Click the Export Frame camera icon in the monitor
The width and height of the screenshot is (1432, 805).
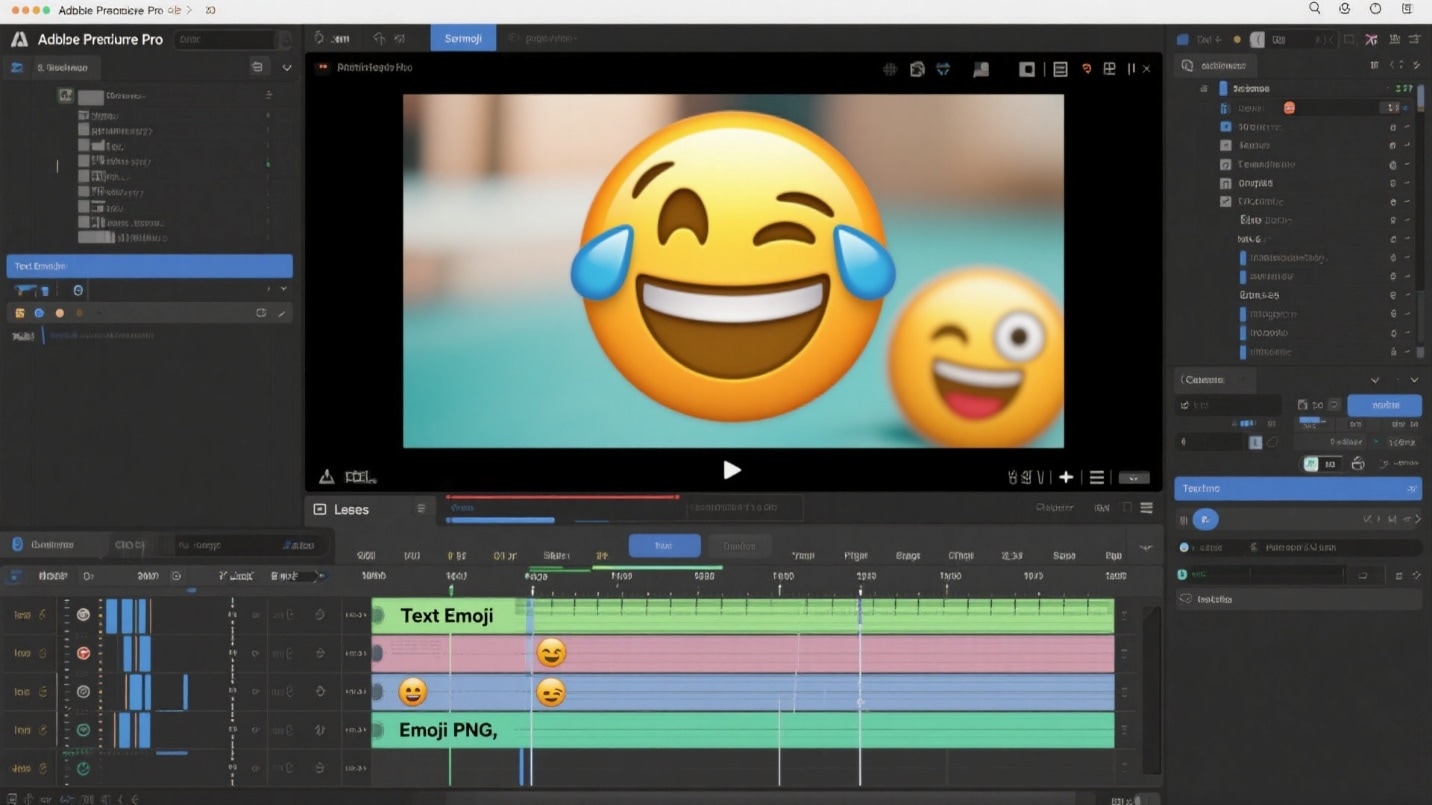click(918, 69)
